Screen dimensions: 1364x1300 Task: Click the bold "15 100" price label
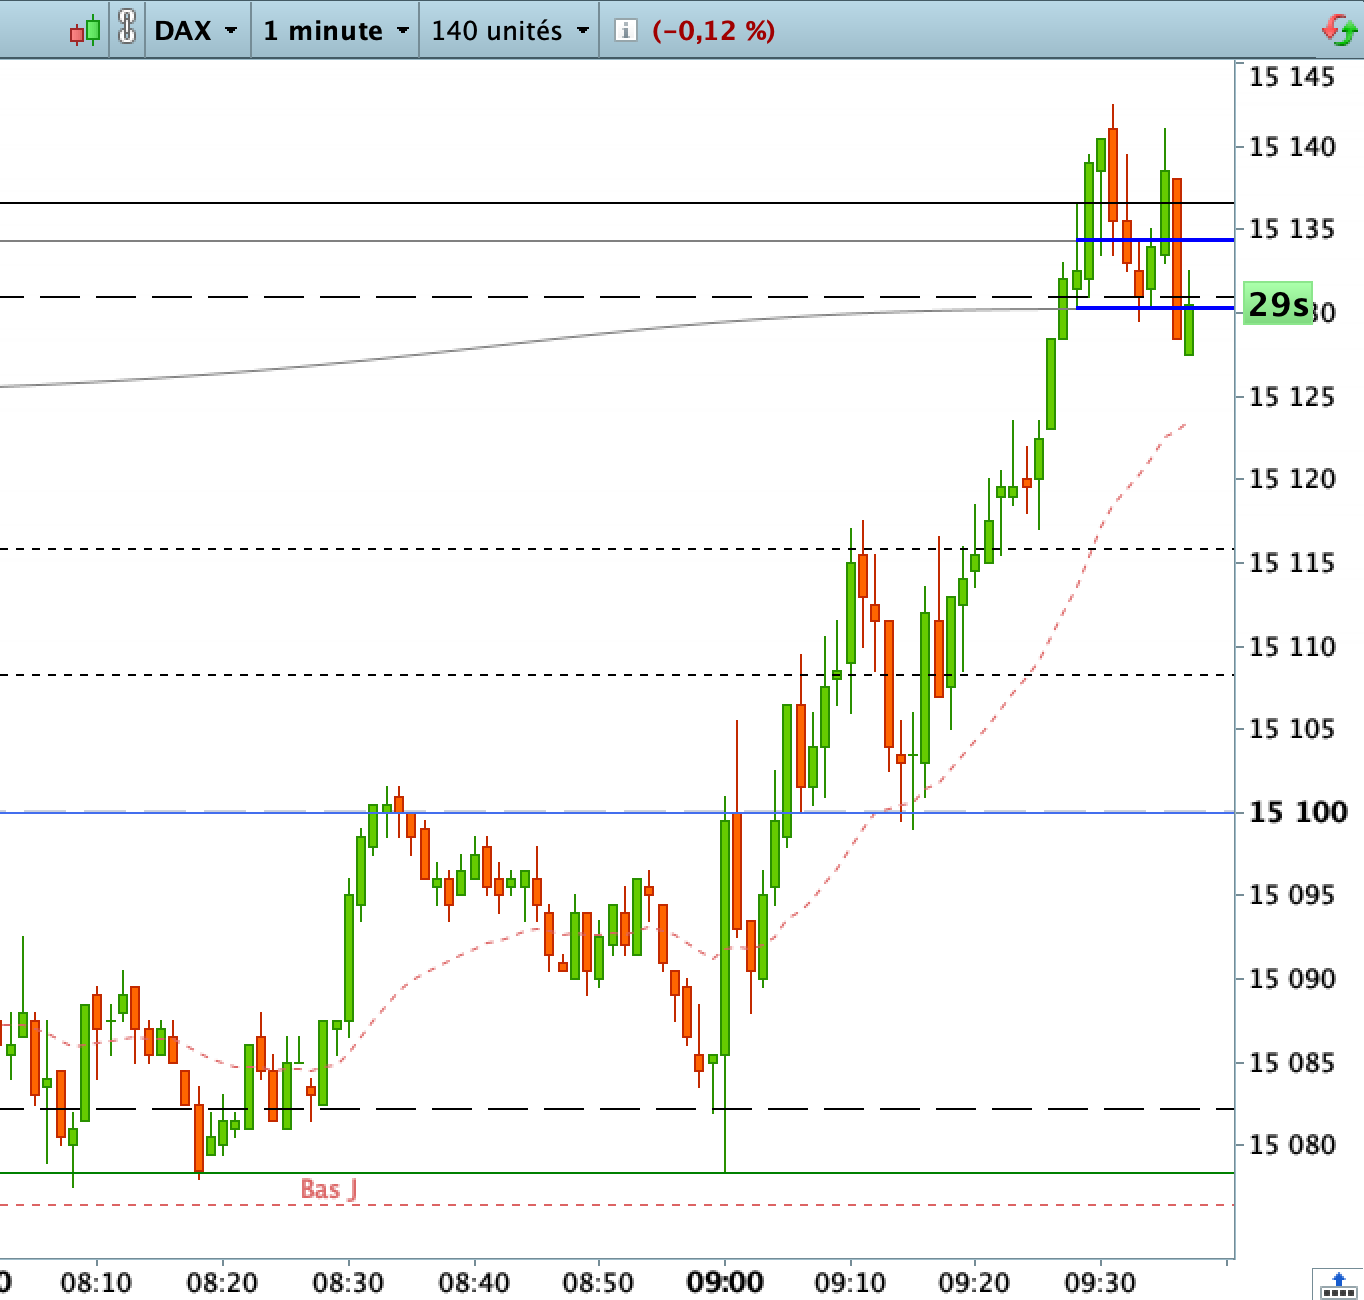(x=1298, y=812)
